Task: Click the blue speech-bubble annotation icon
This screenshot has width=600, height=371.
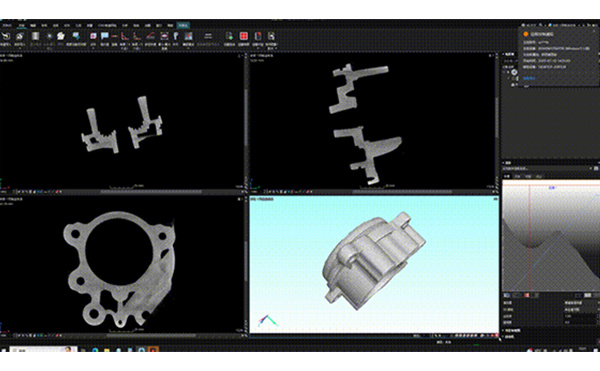Action: tap(104, 36)
